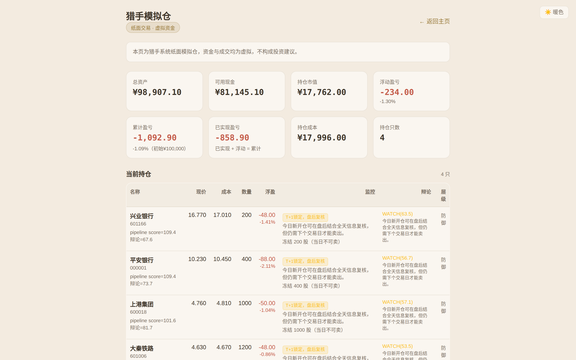The image size is (576, 360).
Task: Select the 上港集团 stock name
Action: (141, 304)
